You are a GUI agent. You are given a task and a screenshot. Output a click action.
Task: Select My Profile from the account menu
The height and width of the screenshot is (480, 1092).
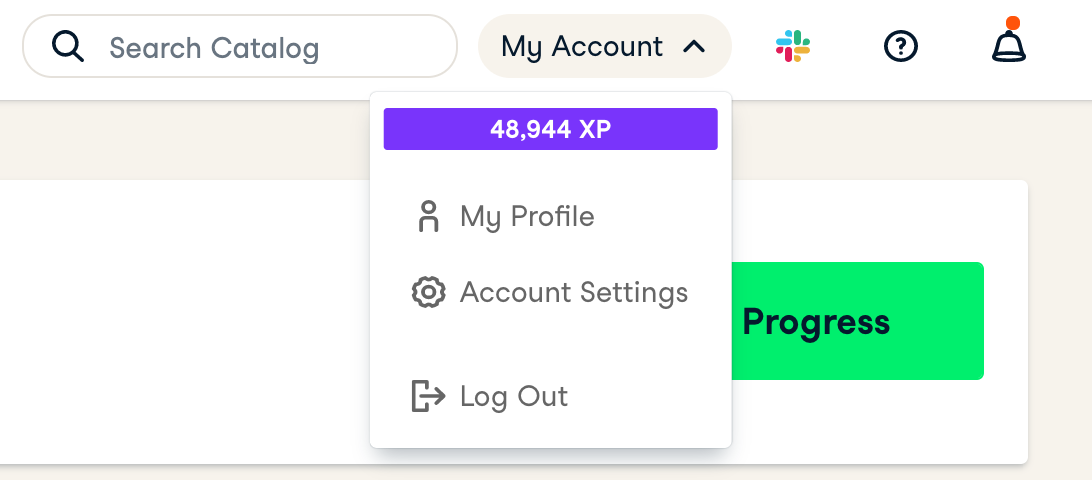coord(527,216)
